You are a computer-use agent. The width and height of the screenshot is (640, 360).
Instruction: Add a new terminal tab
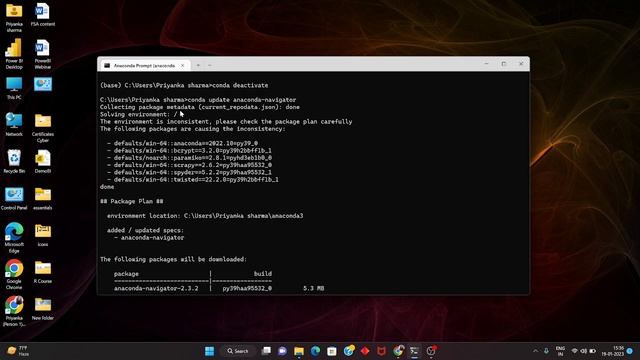click(198, 65)
